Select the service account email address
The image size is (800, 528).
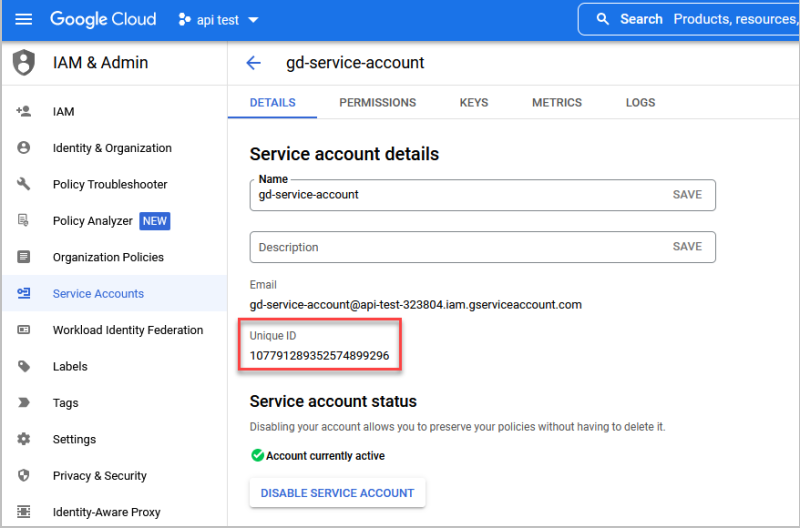[x=415, y=305]
